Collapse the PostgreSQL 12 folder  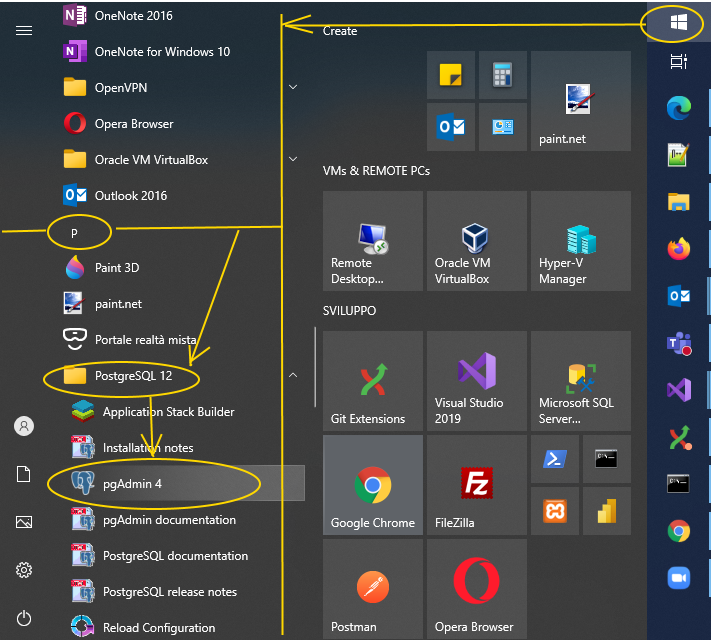pos(293,376)
